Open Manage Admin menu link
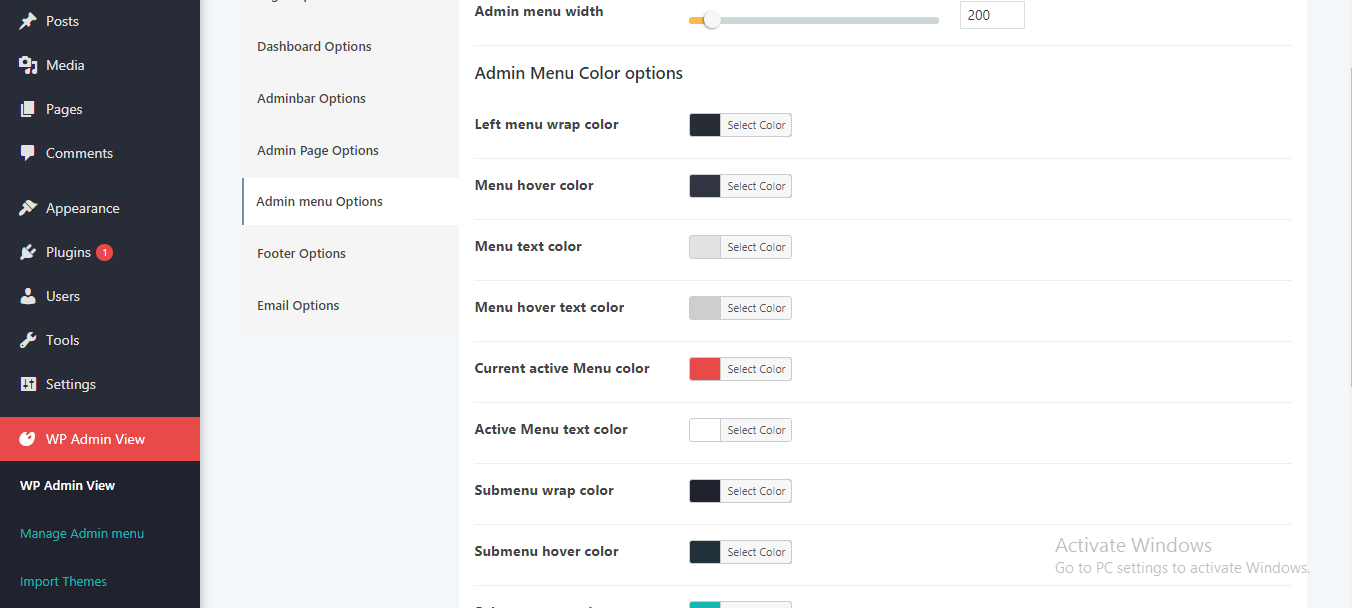Screen dimensions: 1352x608 coord(82,534)
